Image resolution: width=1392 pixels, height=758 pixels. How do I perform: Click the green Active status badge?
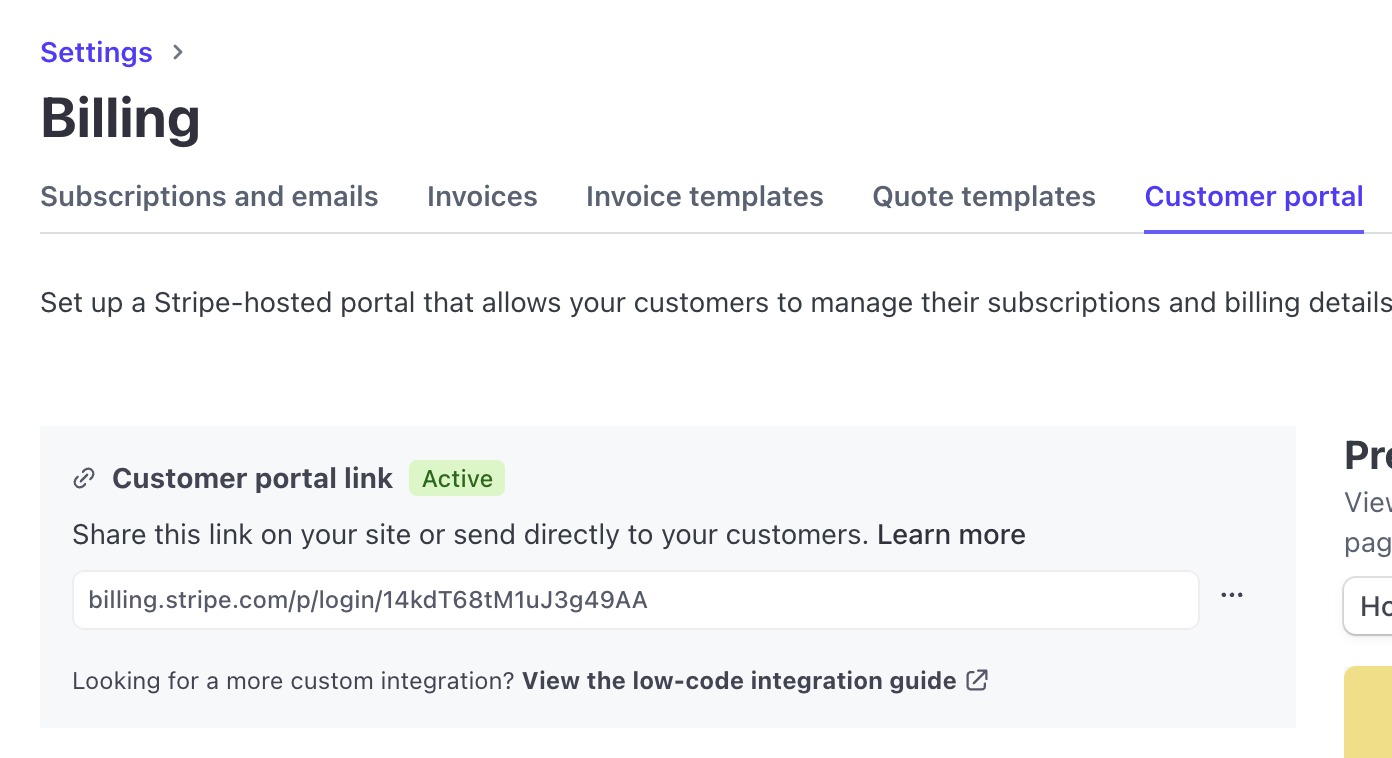457,479
